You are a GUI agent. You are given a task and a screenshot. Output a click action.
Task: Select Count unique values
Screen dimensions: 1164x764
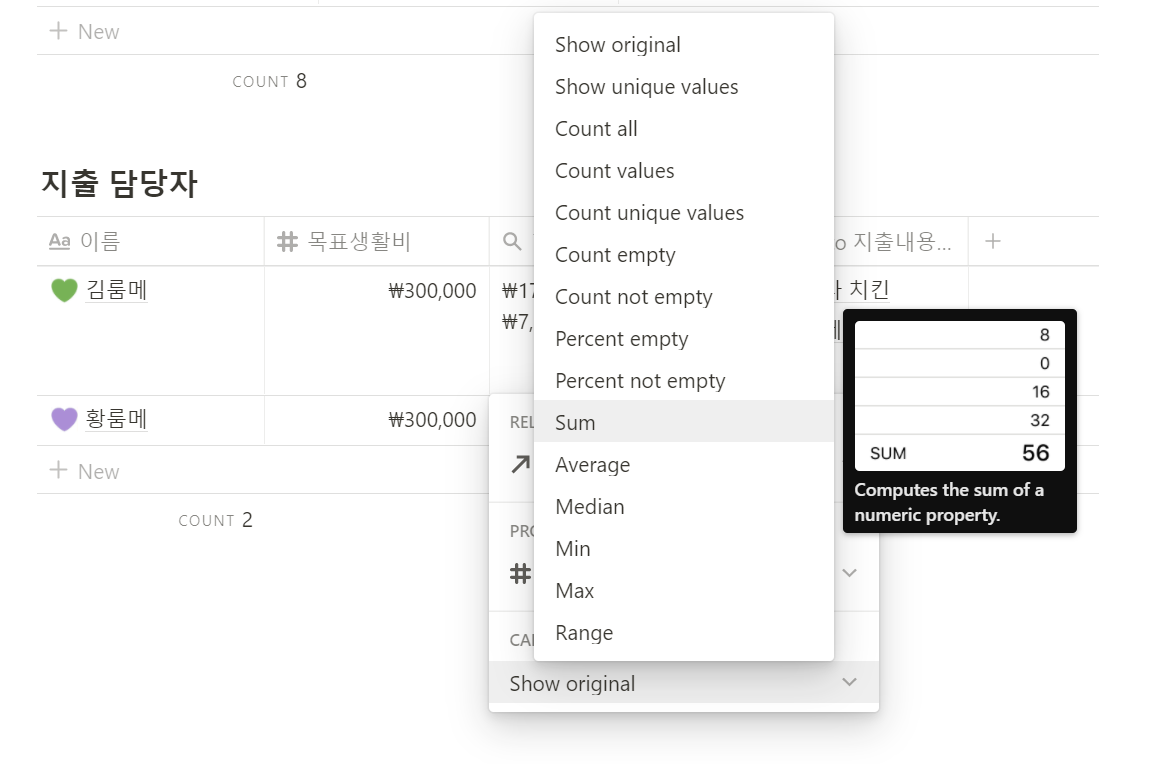[x=683, y=213]
